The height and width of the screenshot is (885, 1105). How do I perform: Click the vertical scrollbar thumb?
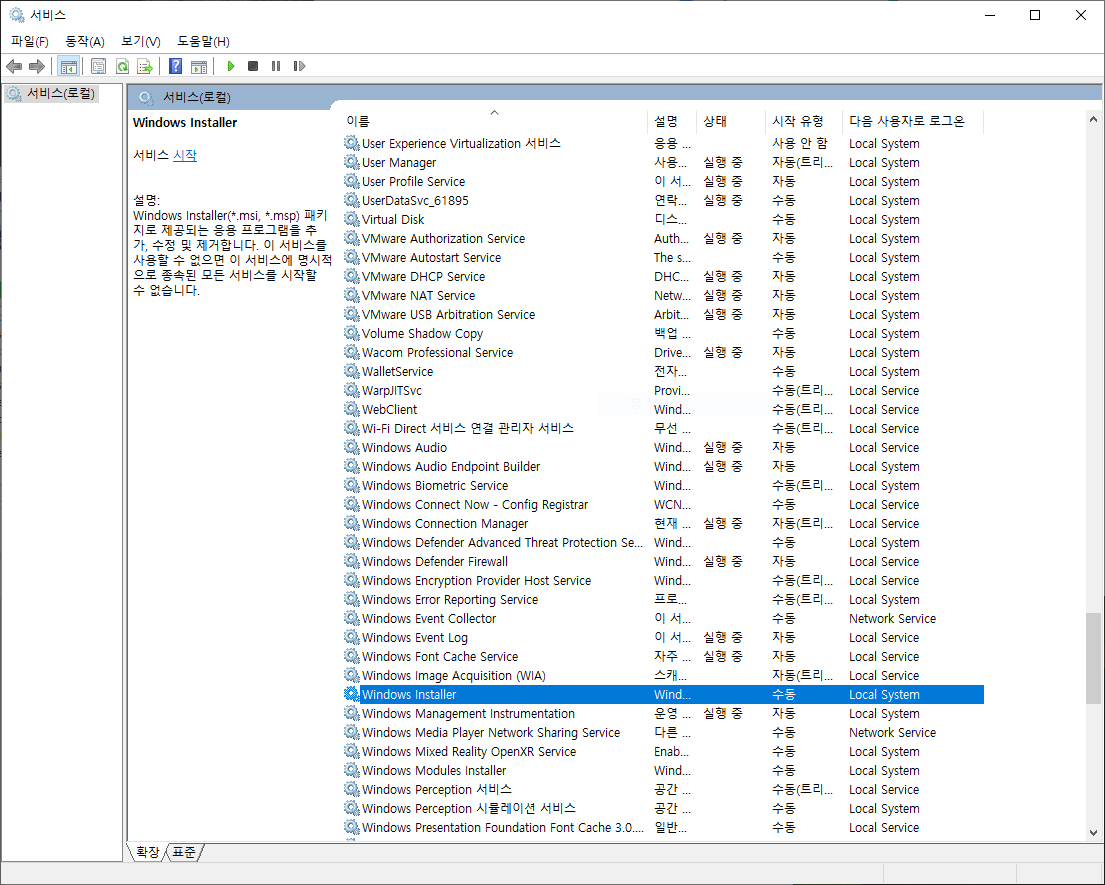pyautogui.click(x=1093, y=658)
